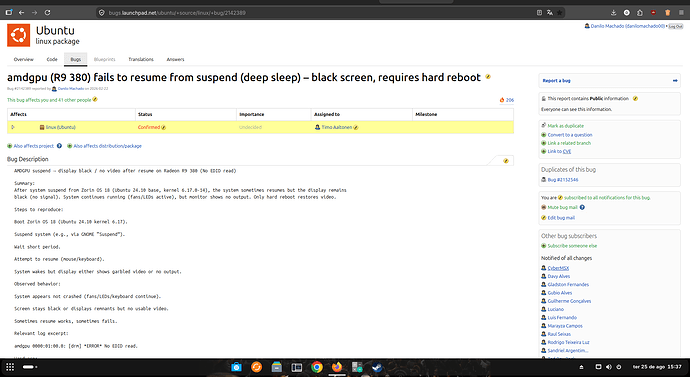This screenshot has height=377, width=690.
Task: Click the power icon in system tray
Action: [619, 367]
